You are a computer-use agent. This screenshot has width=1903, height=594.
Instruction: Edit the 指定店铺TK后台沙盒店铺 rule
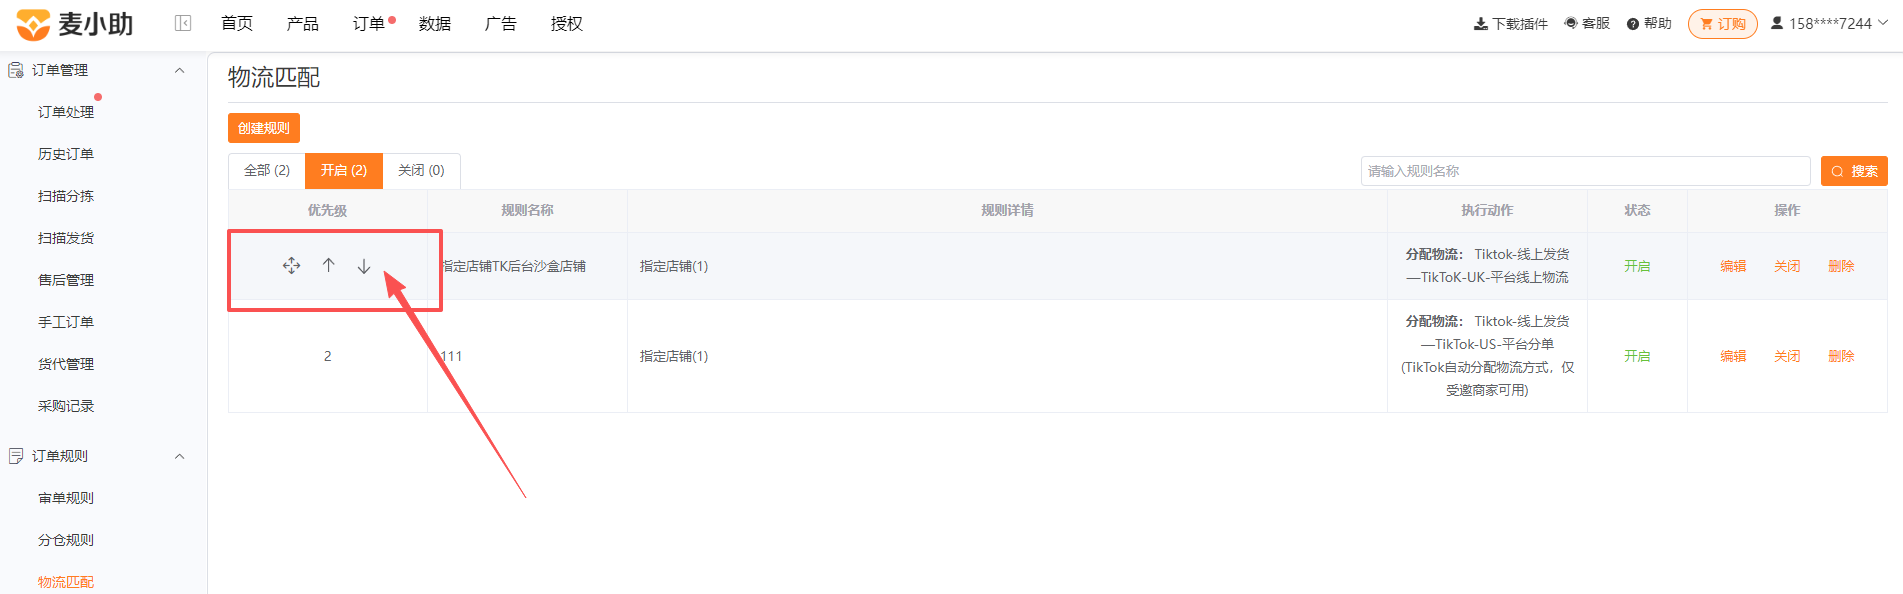point(1733,266)
